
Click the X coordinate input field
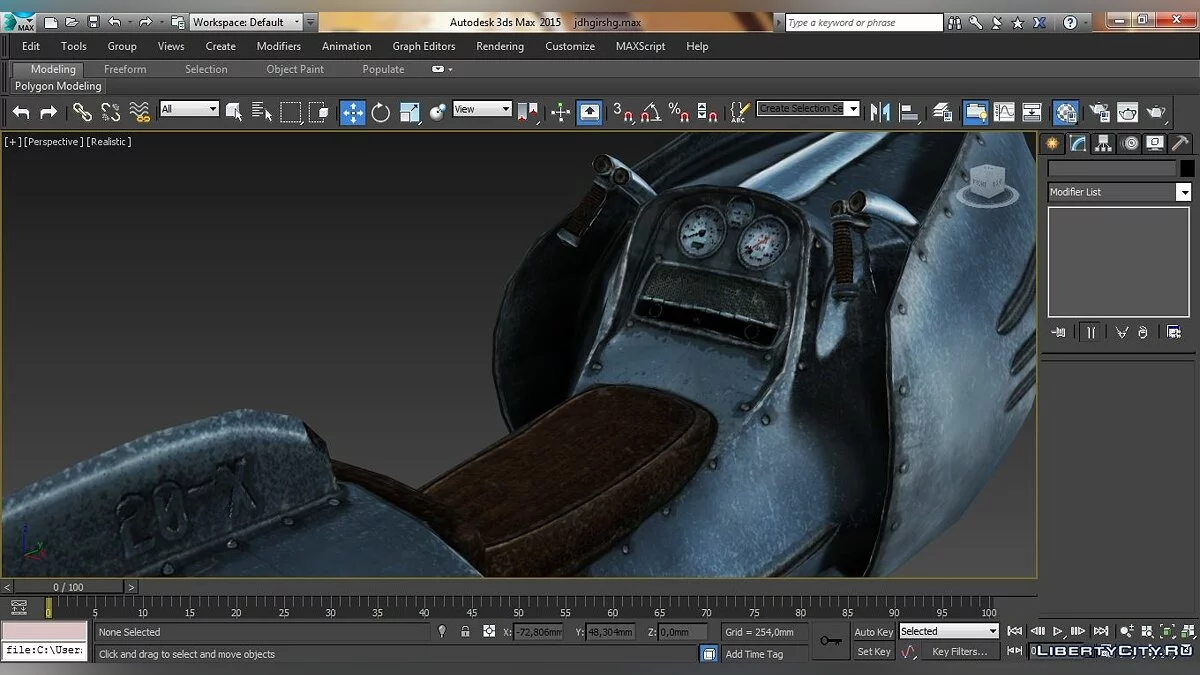[x=536, y=632]
